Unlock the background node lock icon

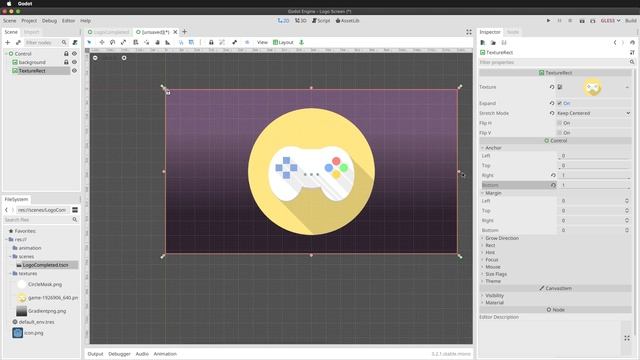66,62
